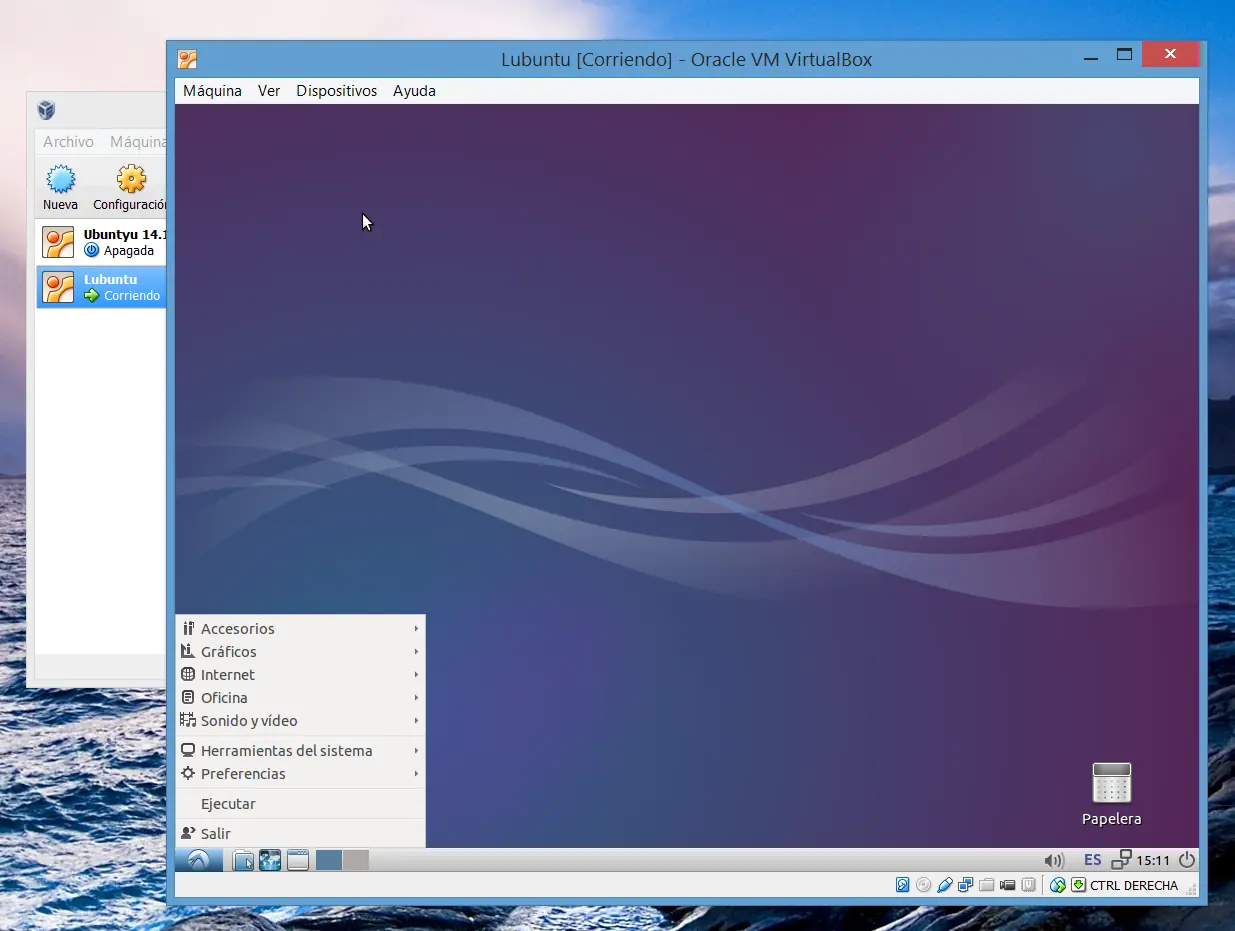1235x931 pixels.
Task: Open the Ver menu
Action: point(268,90)
